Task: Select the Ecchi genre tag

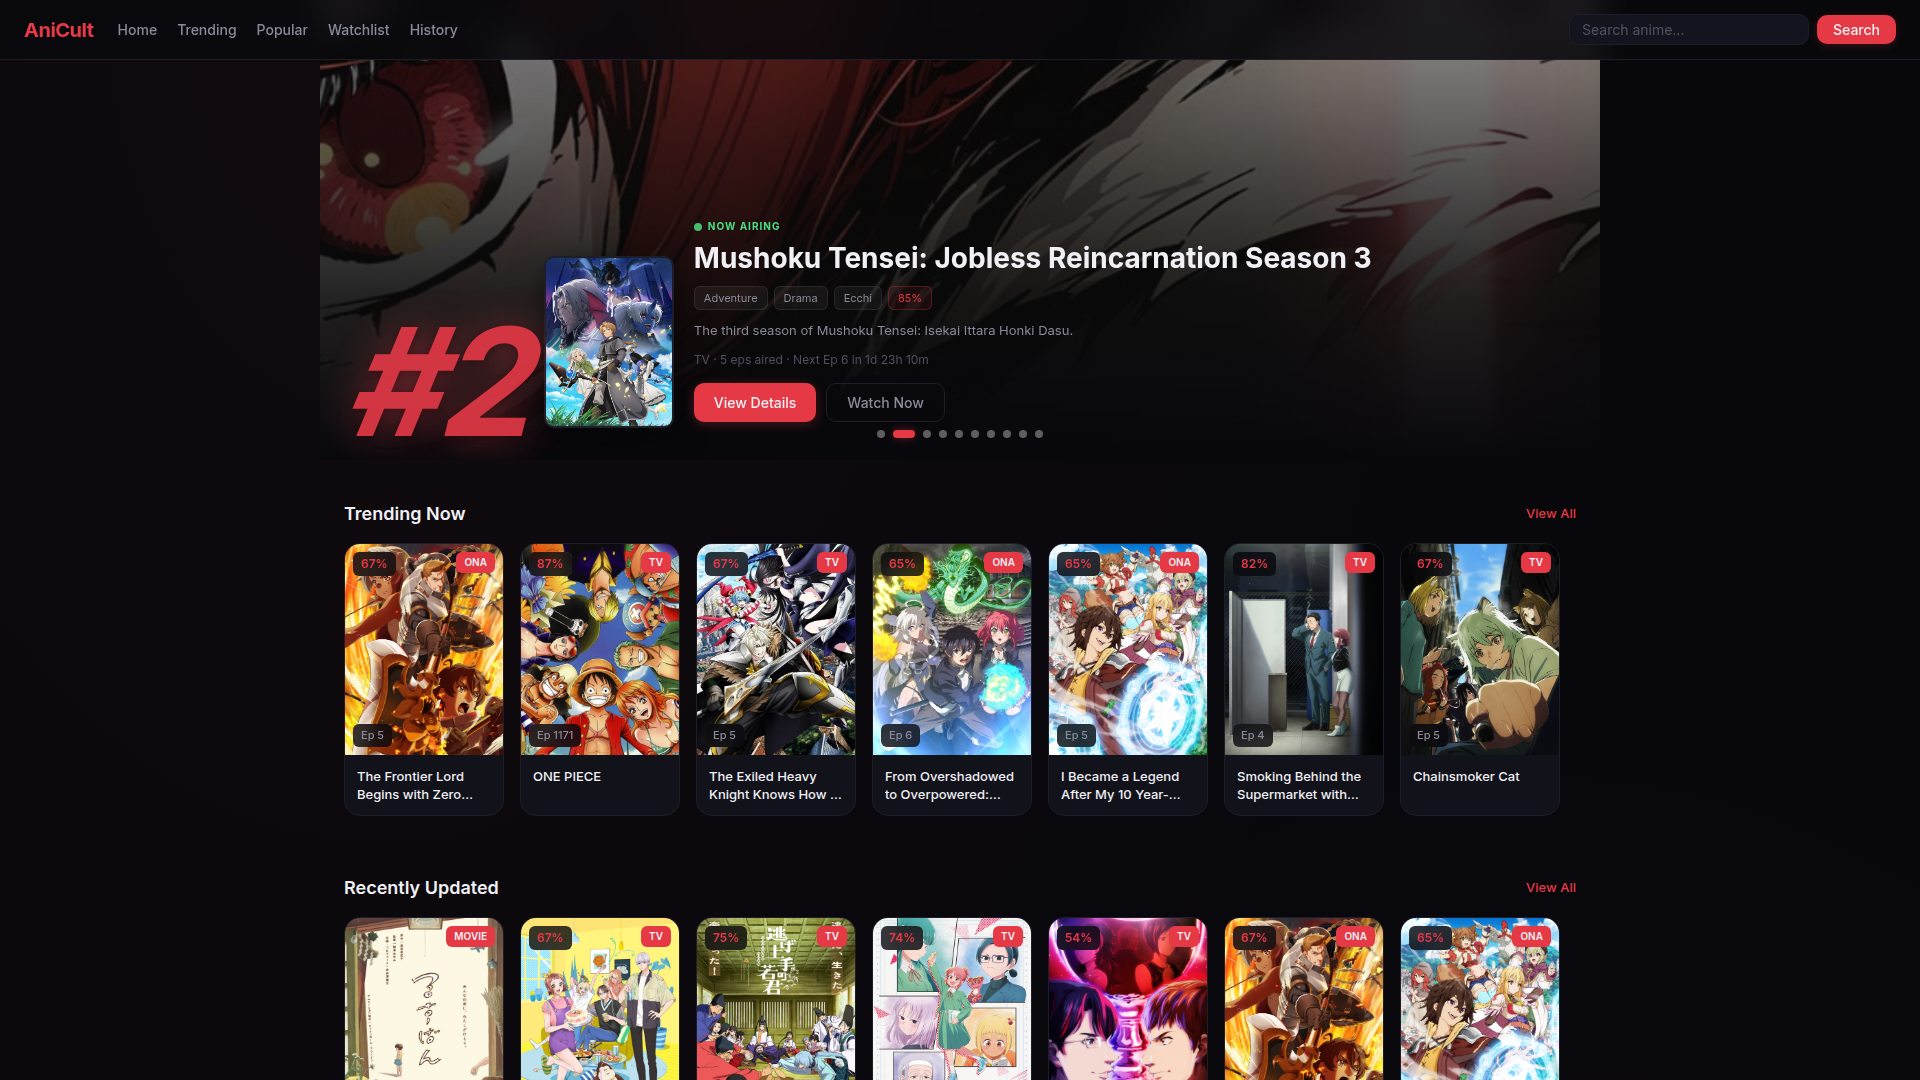Action: pyautogui.click(x=858, y=298)
